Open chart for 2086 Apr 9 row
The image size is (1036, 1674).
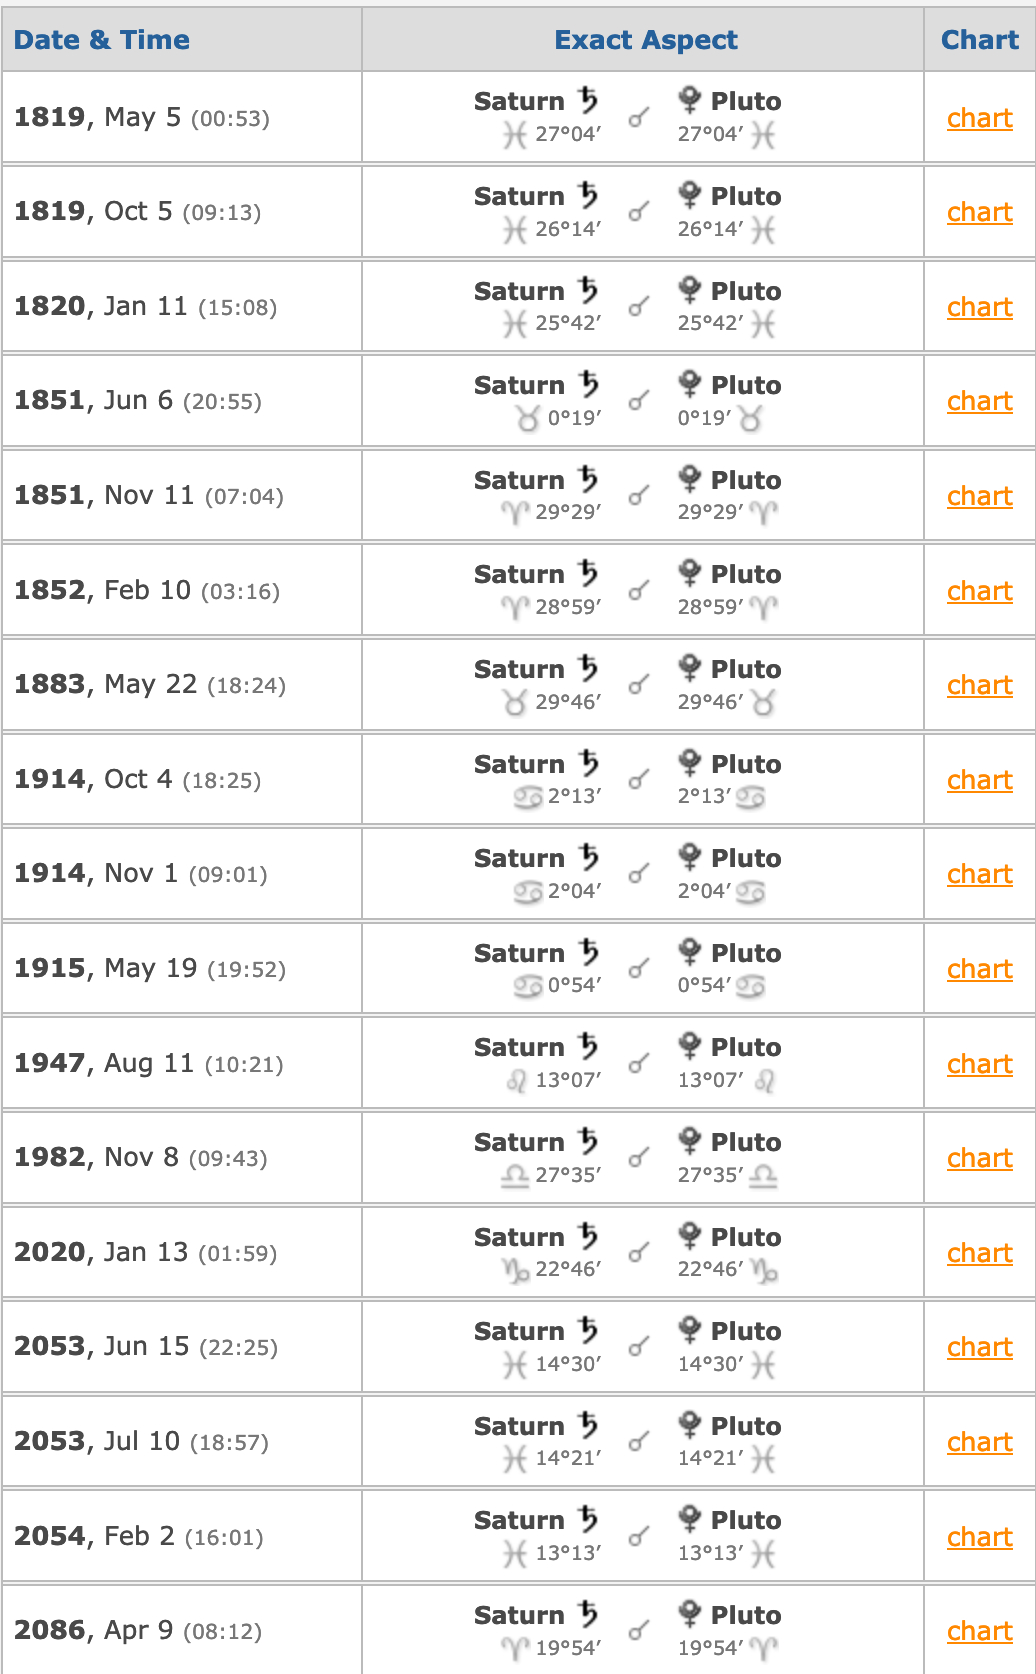point(979,1631)
